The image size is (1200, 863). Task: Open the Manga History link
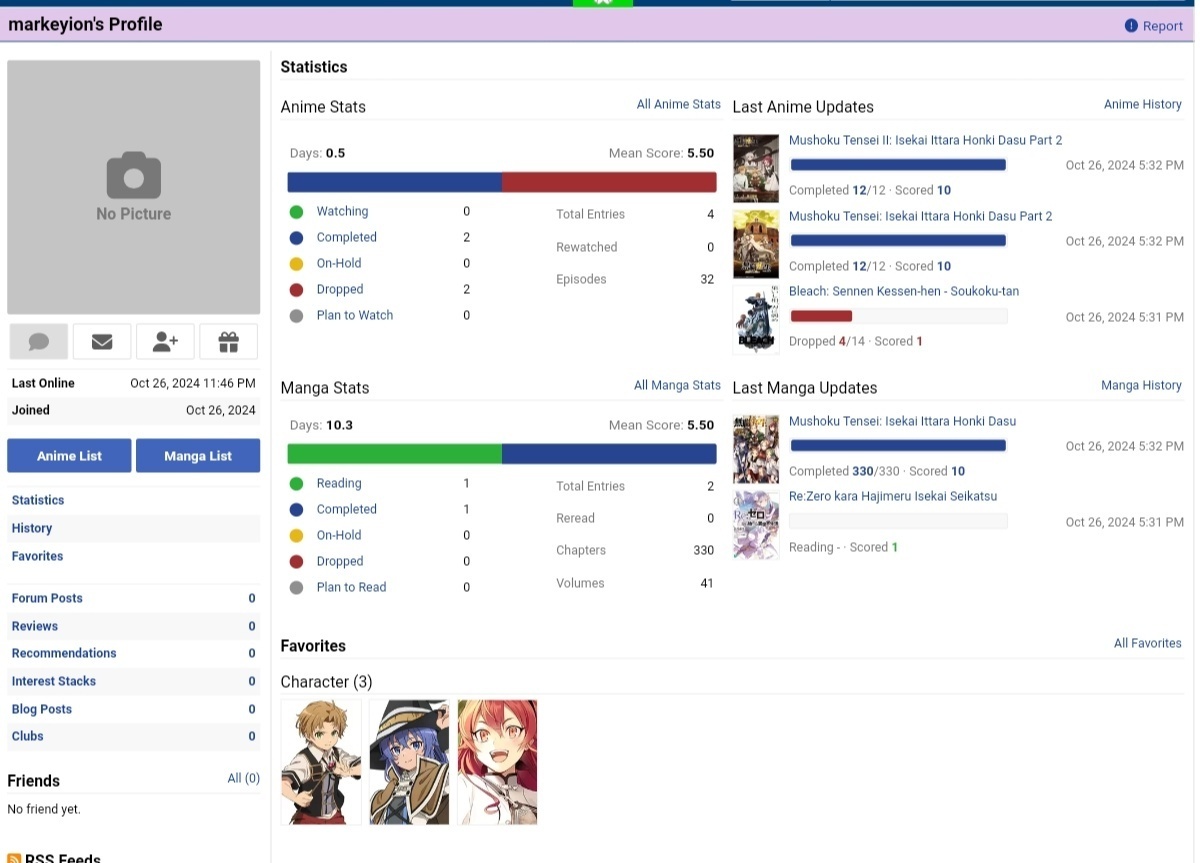tap(1141, 385)
